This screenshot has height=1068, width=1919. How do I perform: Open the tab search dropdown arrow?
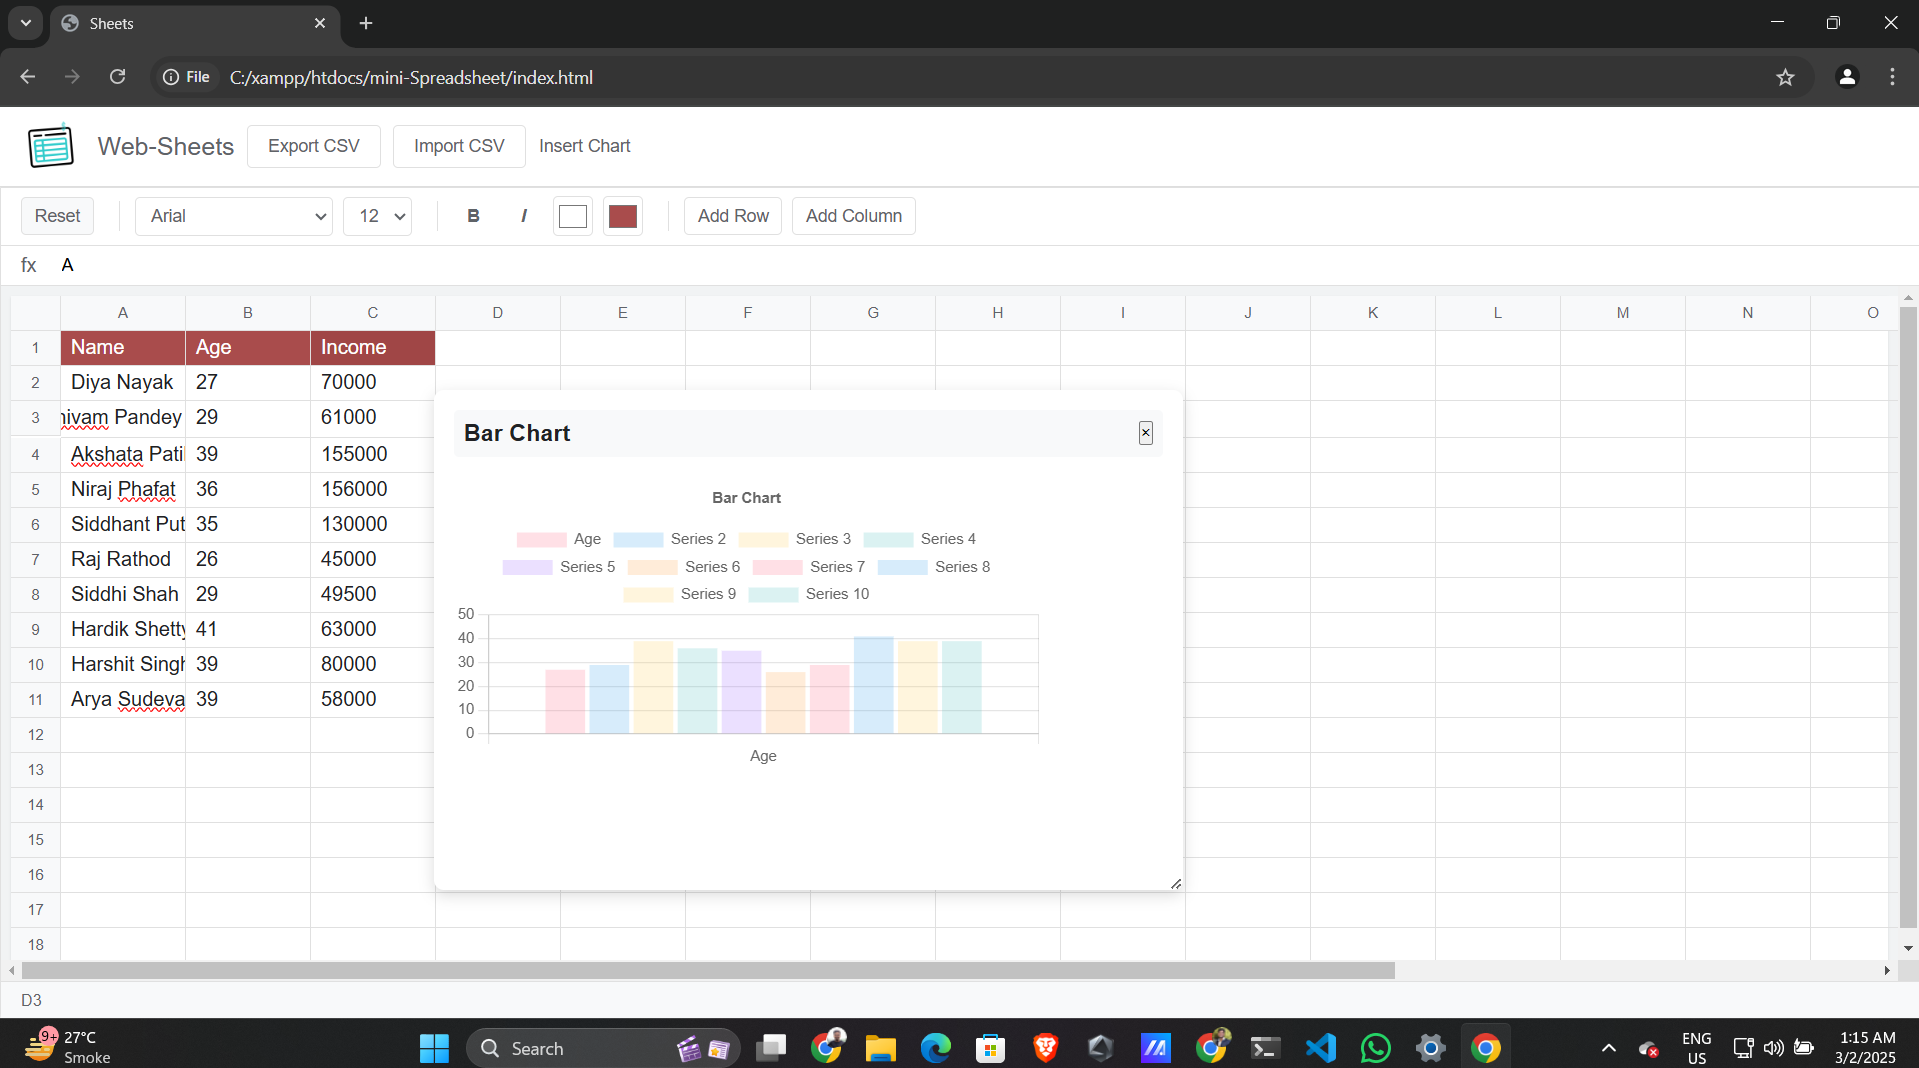[x=26, y=23]
